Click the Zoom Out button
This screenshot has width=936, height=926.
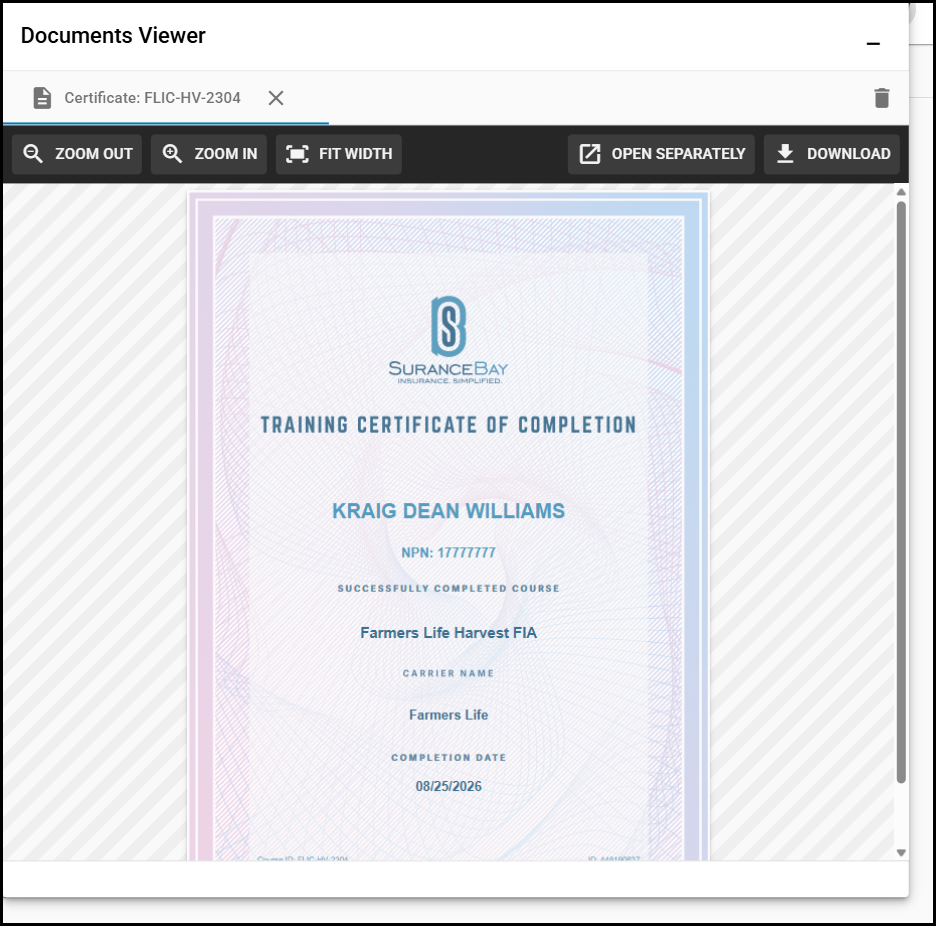77,154
